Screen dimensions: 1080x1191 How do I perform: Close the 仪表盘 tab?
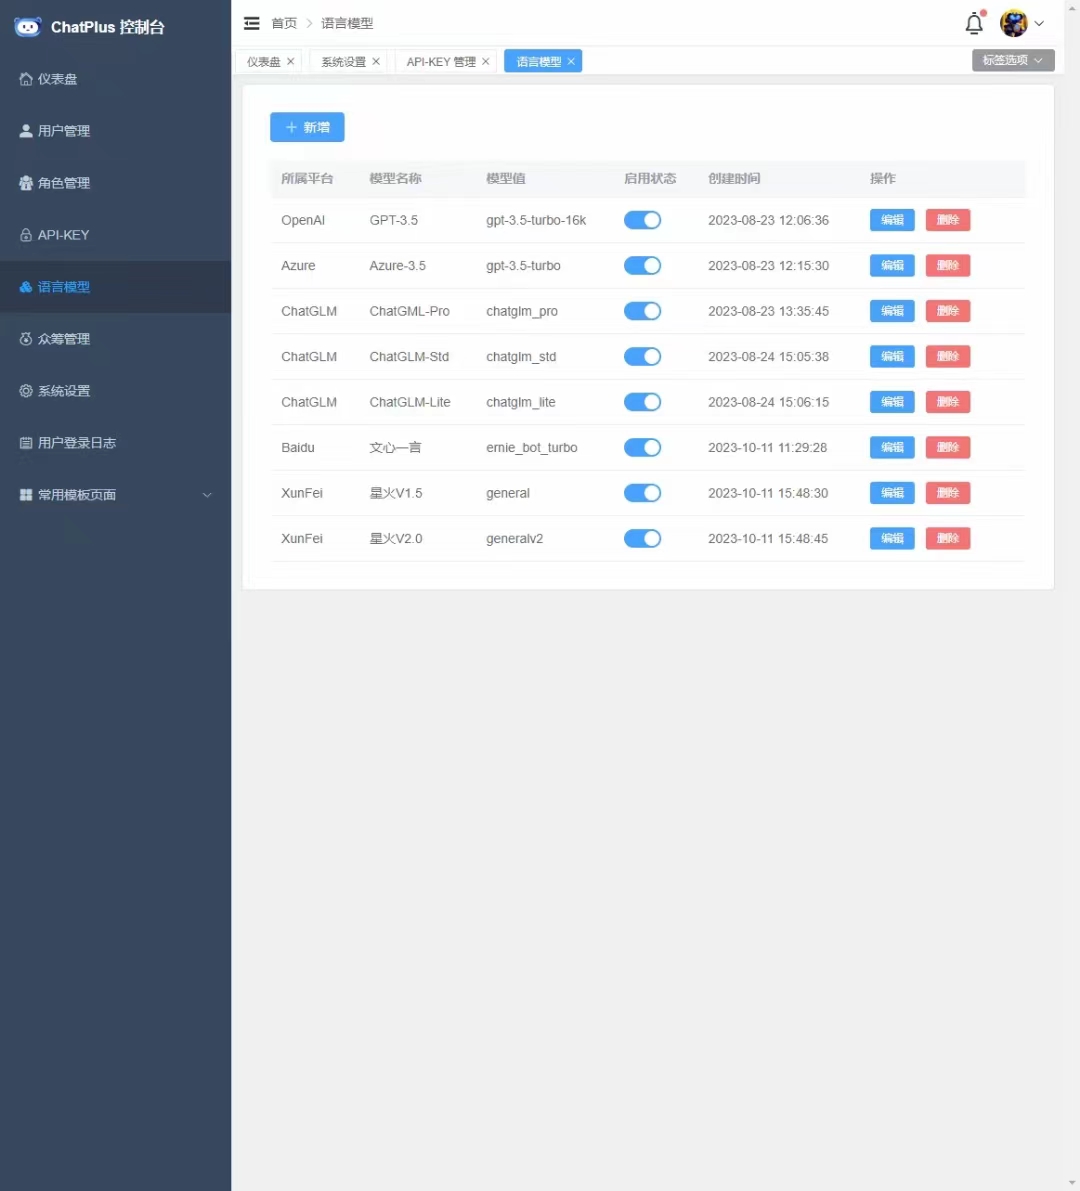pyautogui.click(x=290, y=61)
